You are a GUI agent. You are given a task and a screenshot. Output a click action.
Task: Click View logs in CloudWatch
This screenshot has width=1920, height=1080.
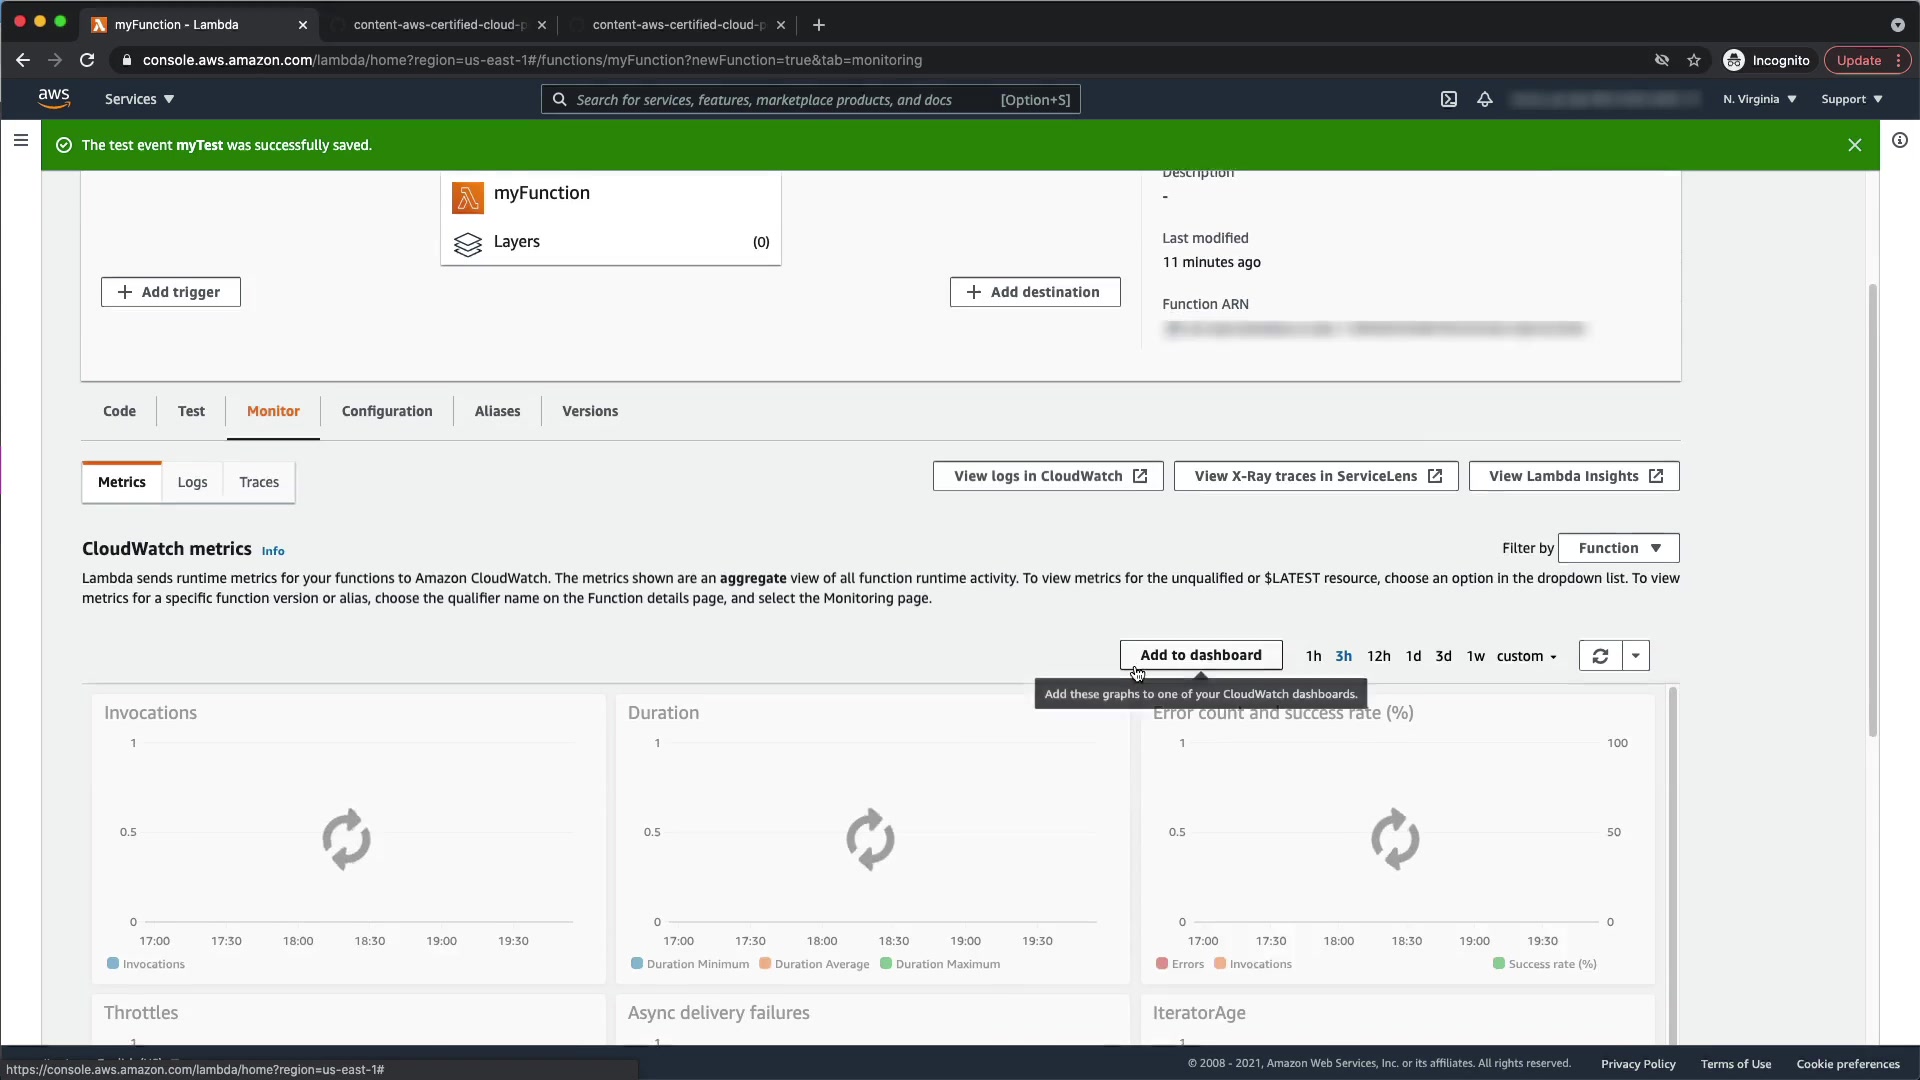click(x=1048, y=476)
